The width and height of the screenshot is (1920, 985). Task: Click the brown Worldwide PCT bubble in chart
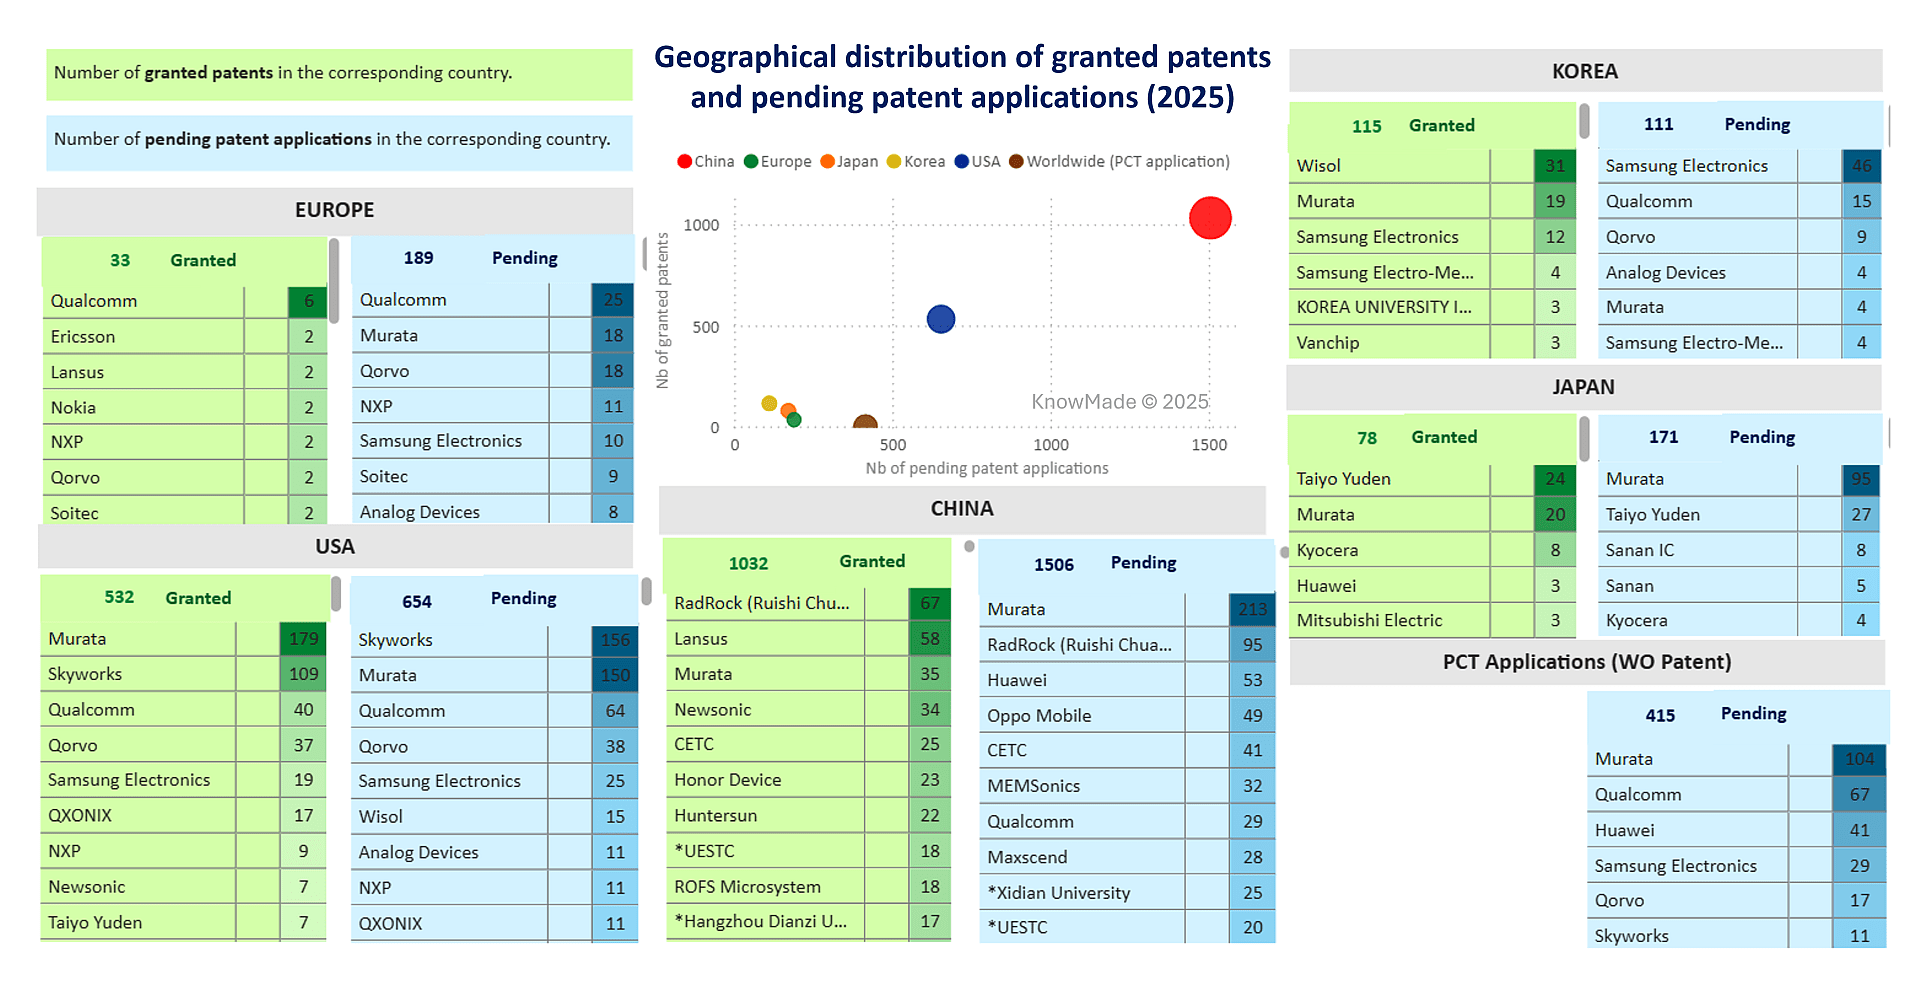click(x=865, y=424)
